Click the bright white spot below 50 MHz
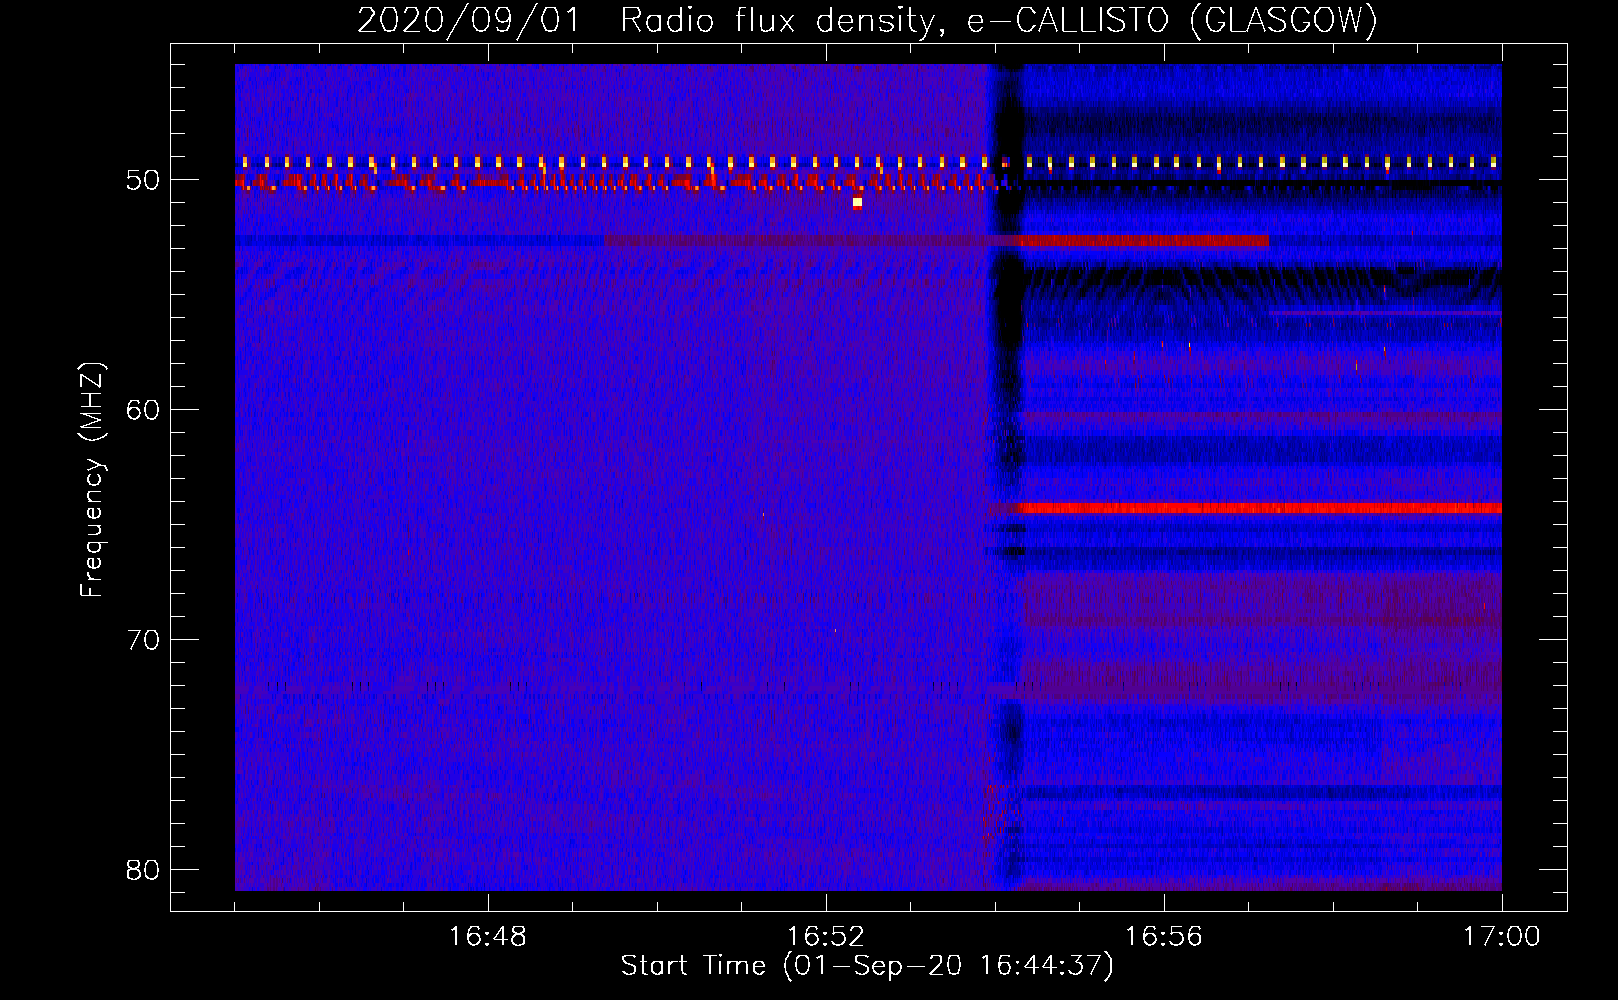This screenshot has height=1000, width=1618. (x=857, y=203)
